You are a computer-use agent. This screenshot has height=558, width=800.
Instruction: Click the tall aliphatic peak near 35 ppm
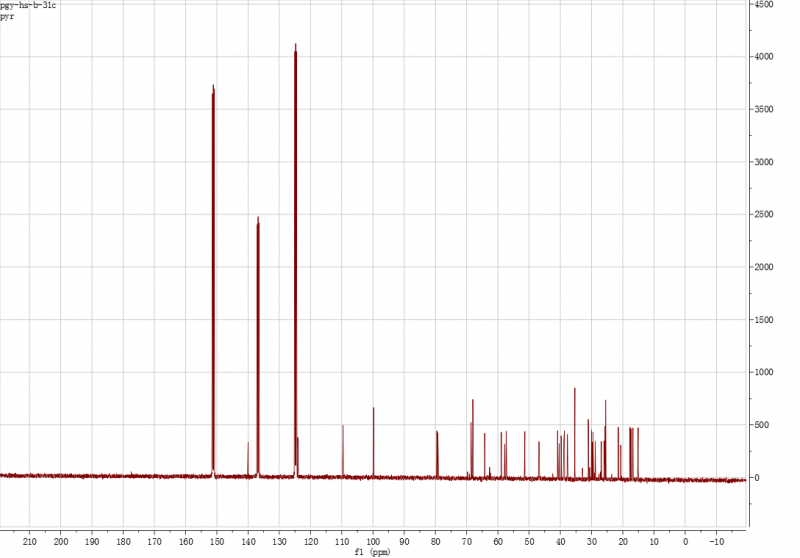pos(575,433)
